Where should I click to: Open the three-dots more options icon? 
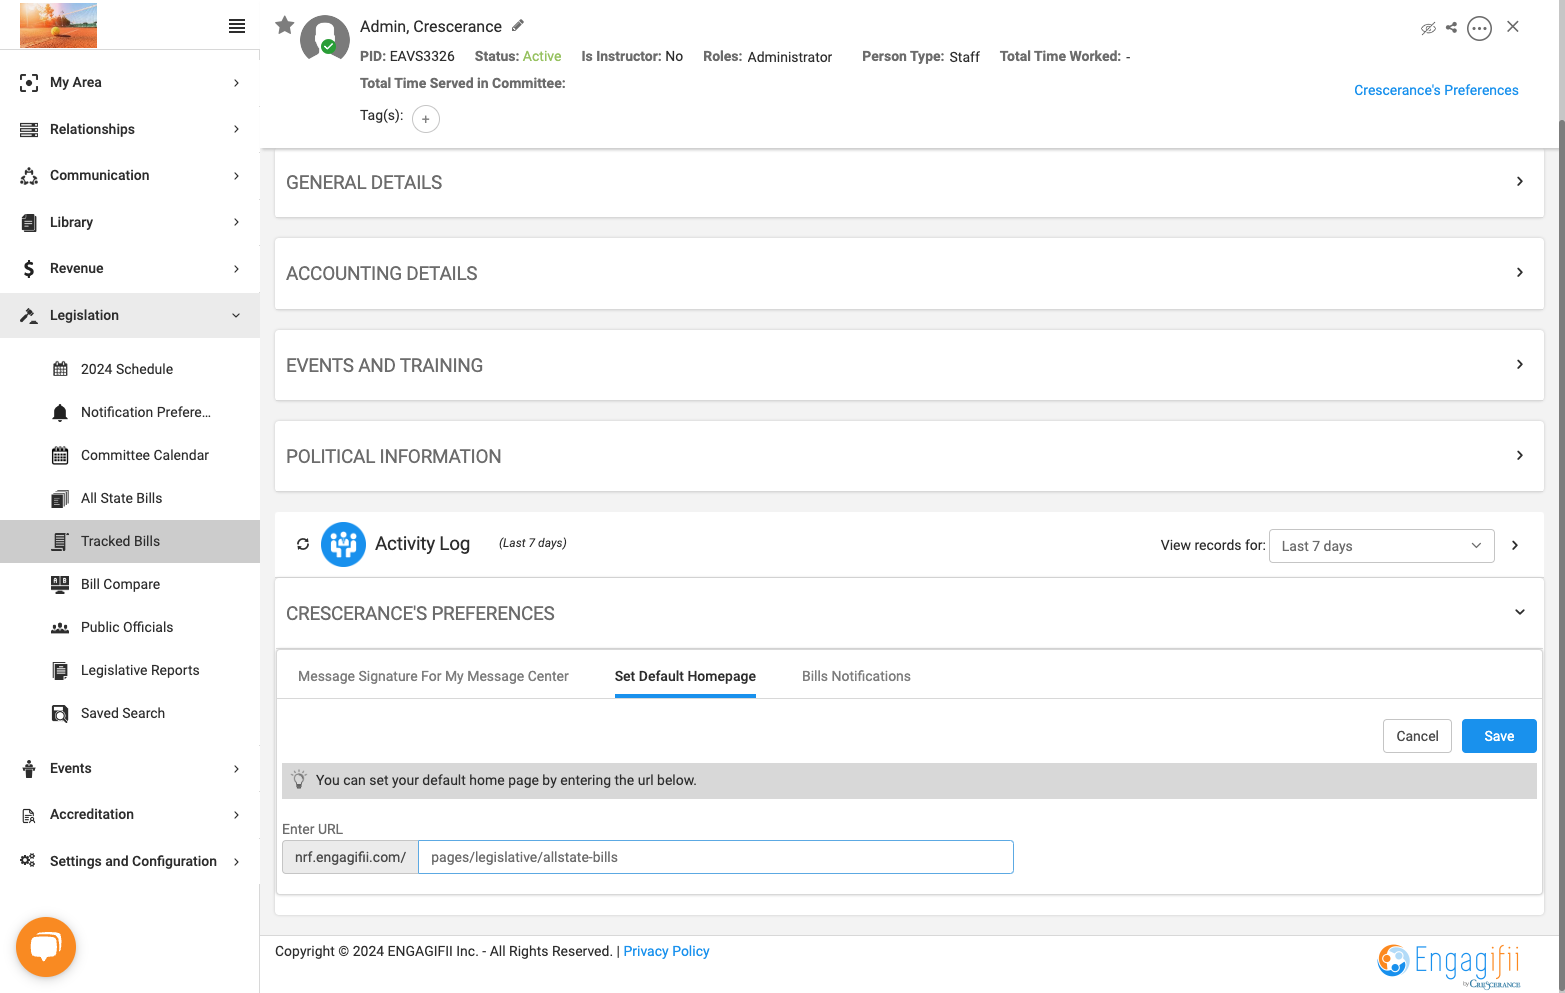click(x=1480, y=28)
